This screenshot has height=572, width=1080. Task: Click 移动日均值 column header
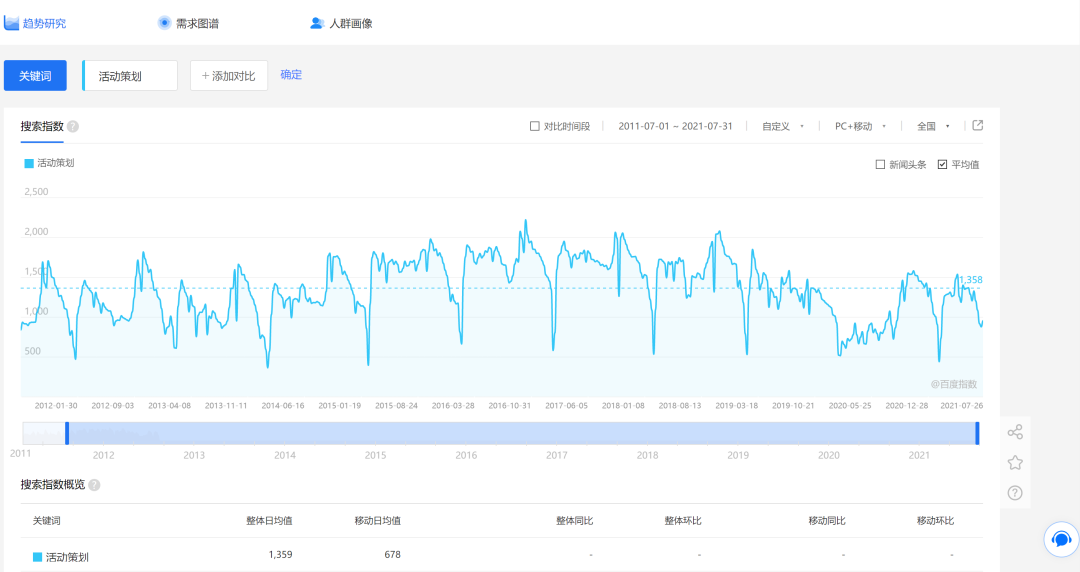click(377, 520)
